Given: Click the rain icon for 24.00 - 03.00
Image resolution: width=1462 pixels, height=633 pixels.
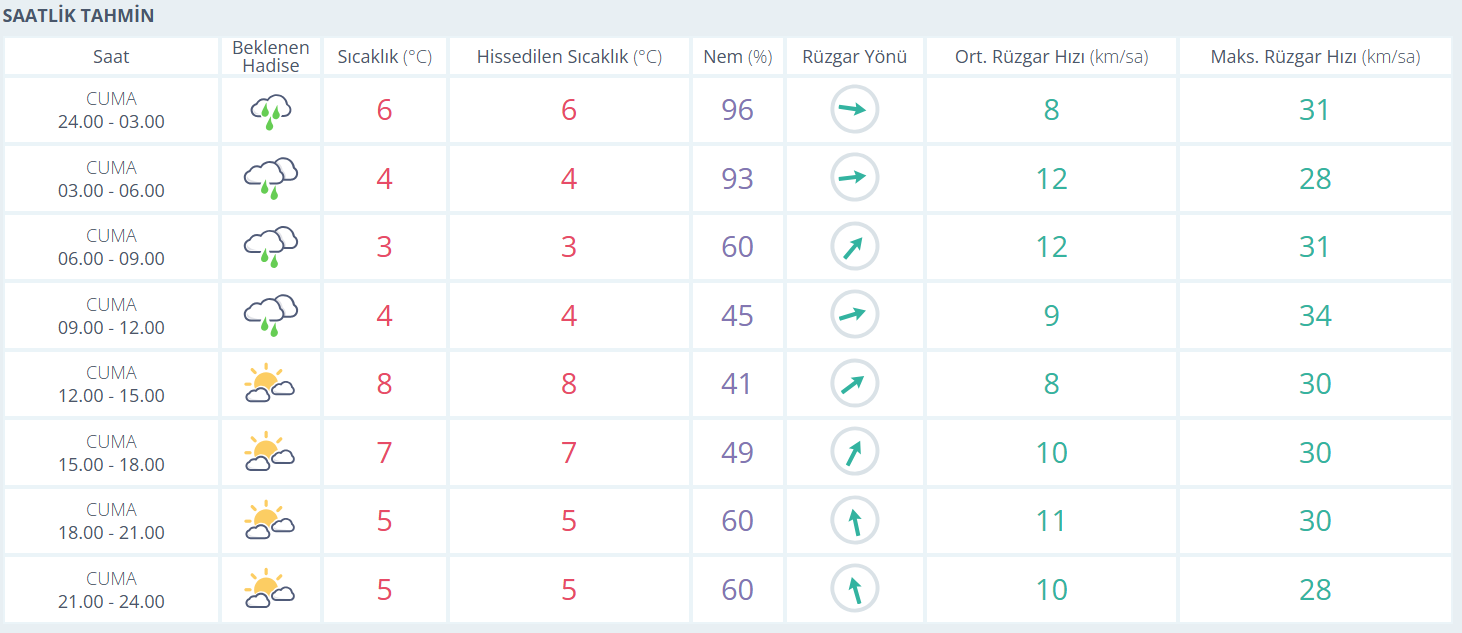Looking at the screenshot, I should click(270, 111).
